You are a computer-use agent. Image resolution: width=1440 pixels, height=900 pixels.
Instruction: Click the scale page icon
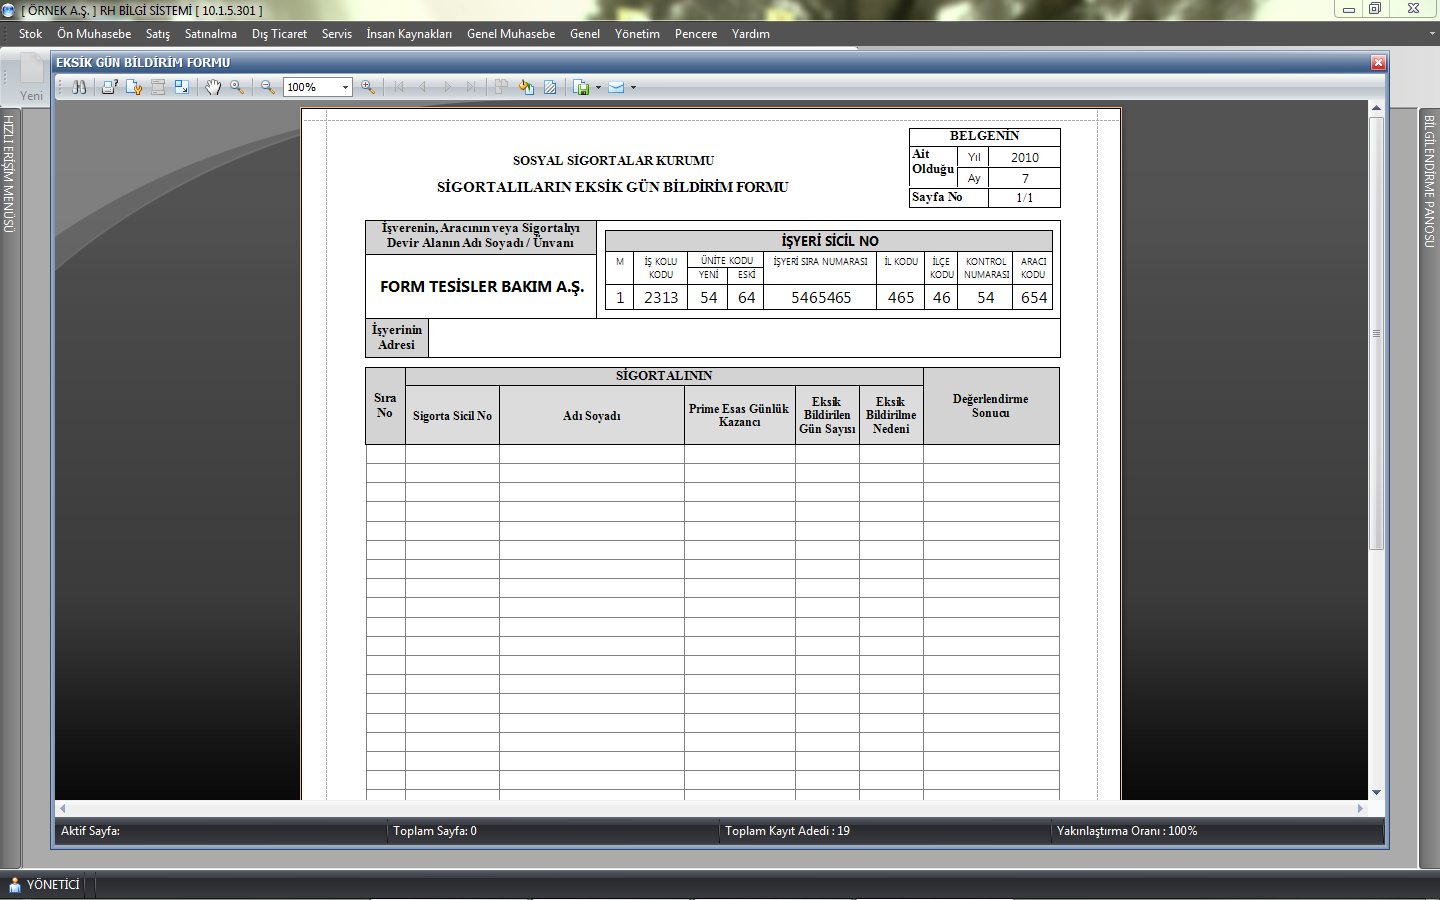(182, 87)
